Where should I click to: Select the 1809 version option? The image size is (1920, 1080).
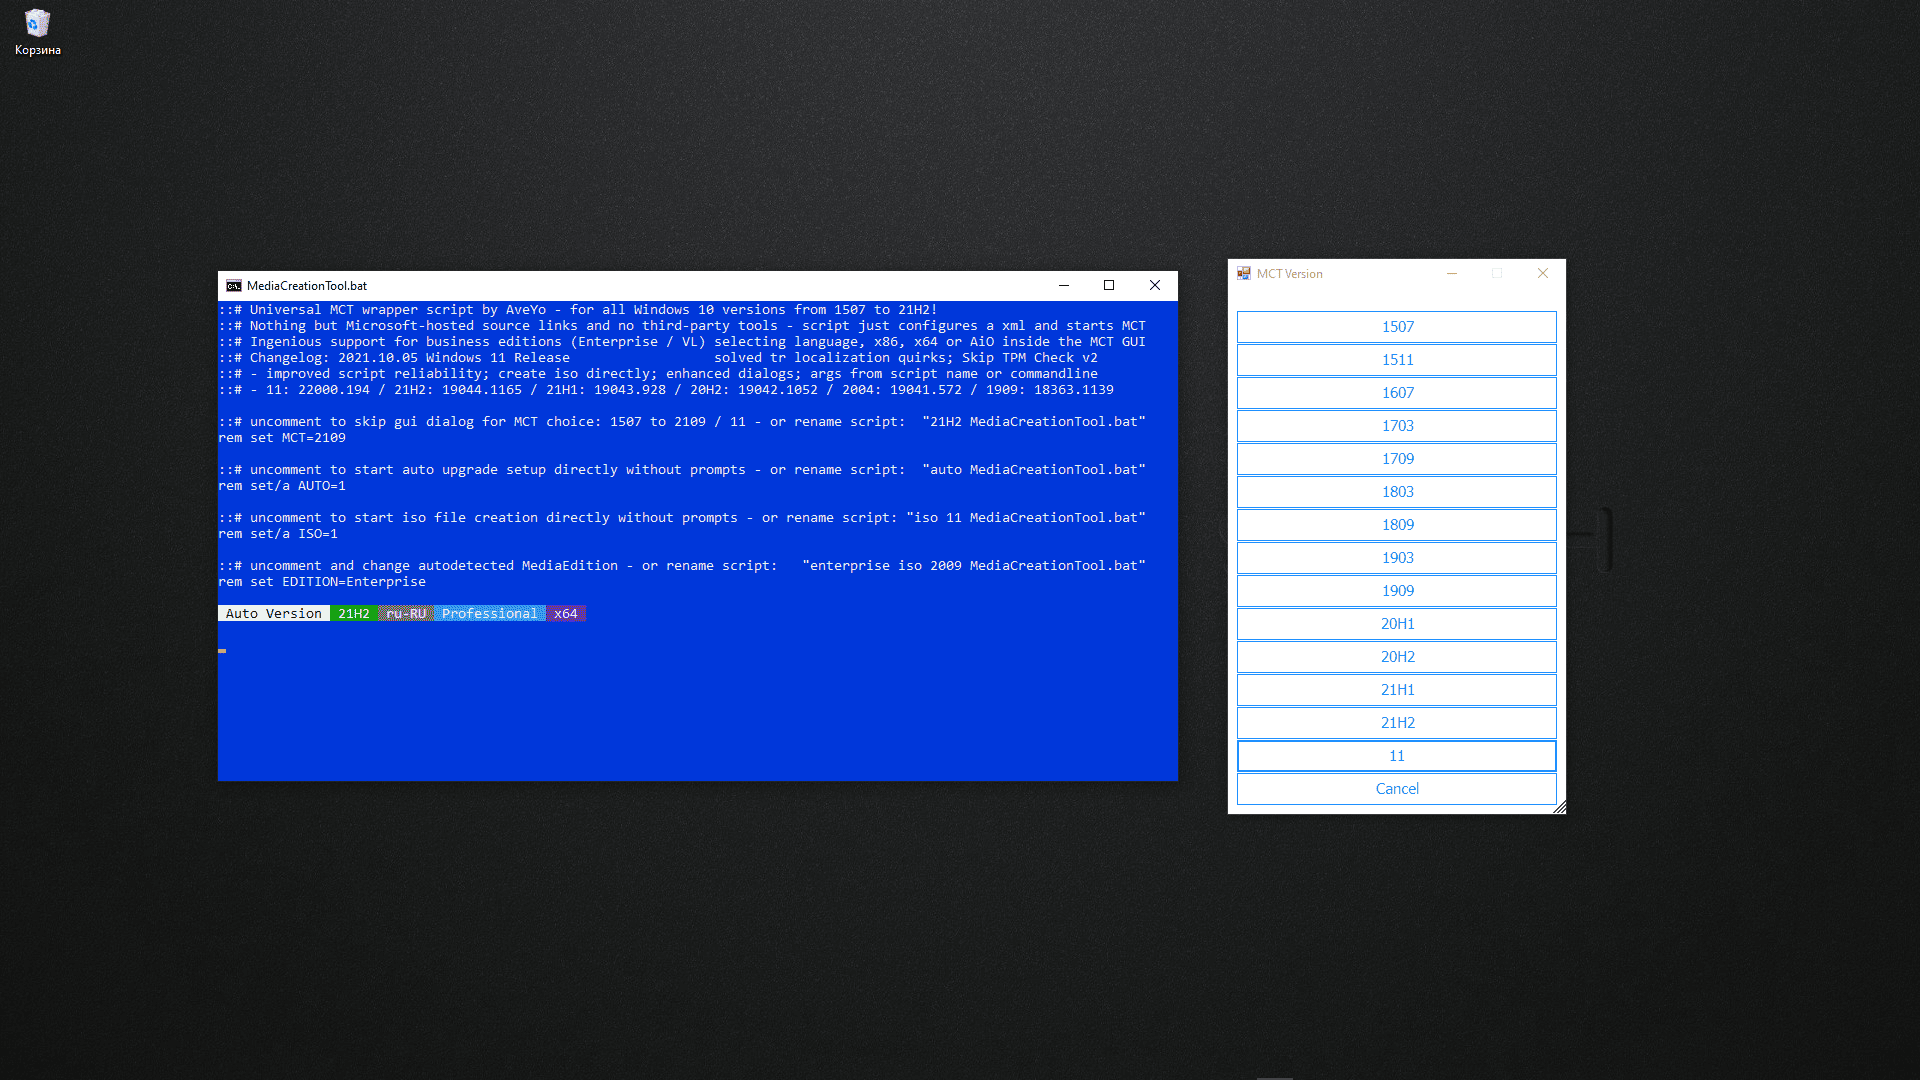(1397, 525)
